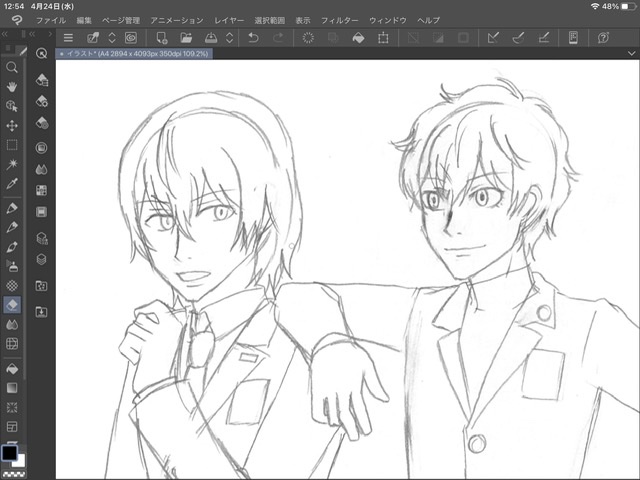Open the 編集 menu

[x=84, y=20]
